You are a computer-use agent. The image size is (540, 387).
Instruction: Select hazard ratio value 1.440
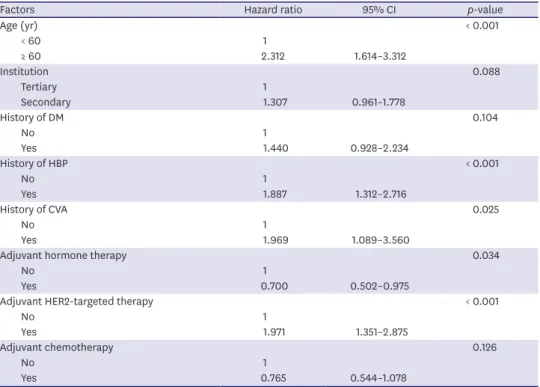click(x=276, y=148)
